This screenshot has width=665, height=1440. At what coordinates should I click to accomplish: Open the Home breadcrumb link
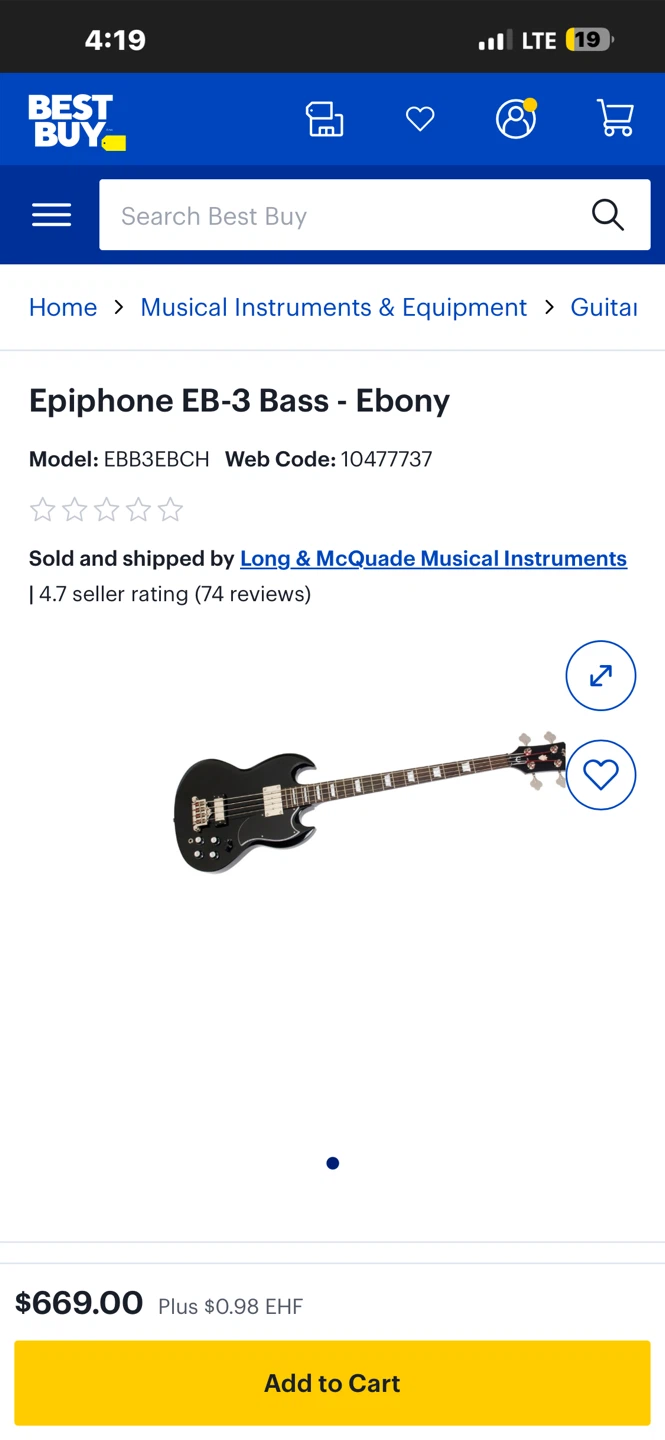click(x=62, y=307)
